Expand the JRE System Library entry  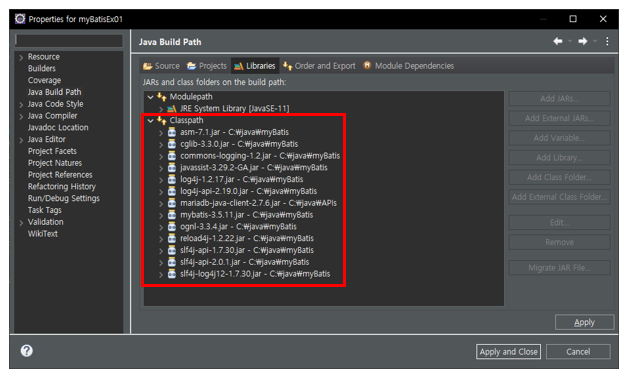coord(161,109)
